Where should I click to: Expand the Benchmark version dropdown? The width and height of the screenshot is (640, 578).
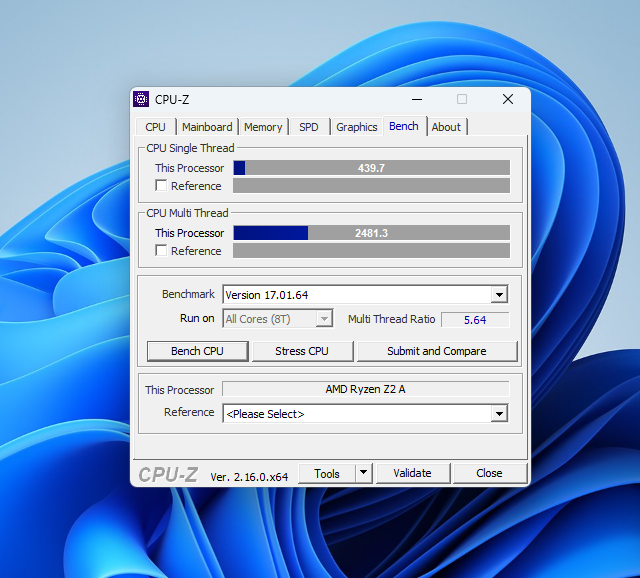click(x=499, y=295)
